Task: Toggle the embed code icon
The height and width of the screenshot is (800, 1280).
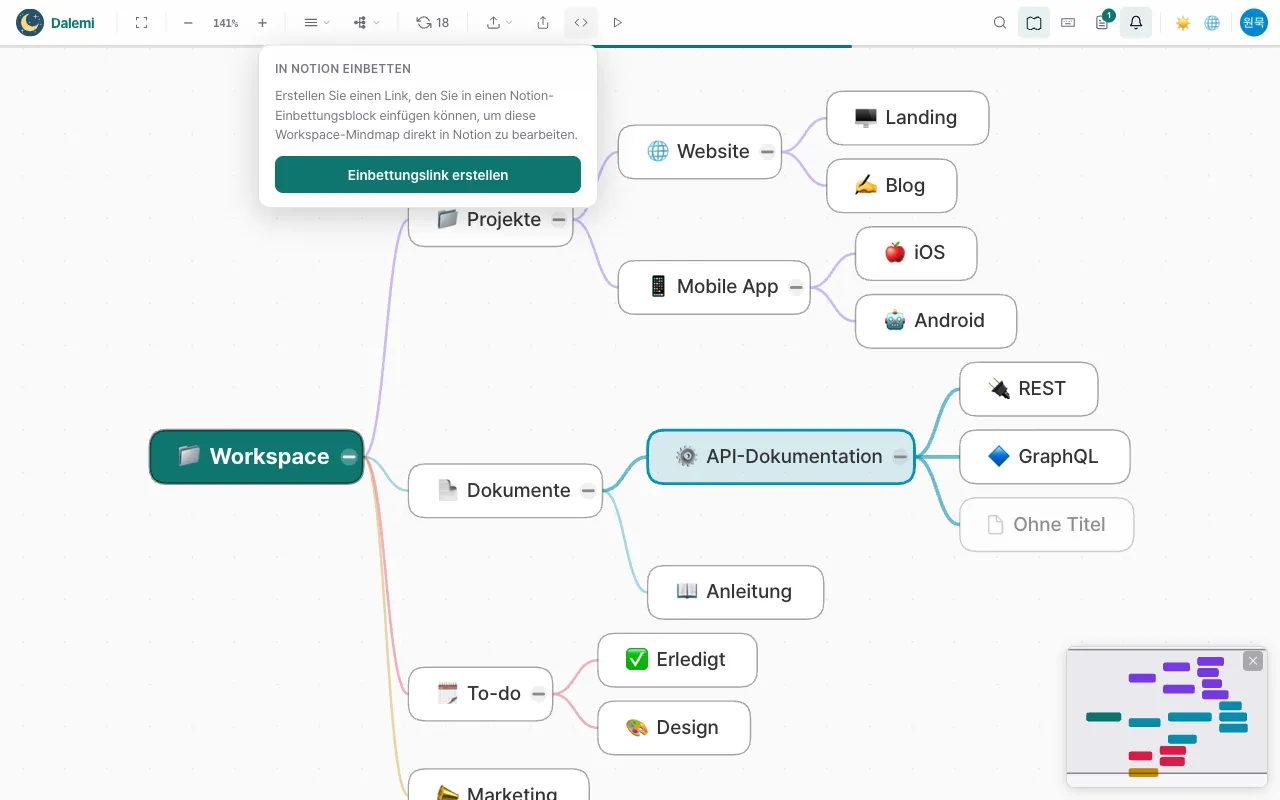Action: [x=581, y=22]
